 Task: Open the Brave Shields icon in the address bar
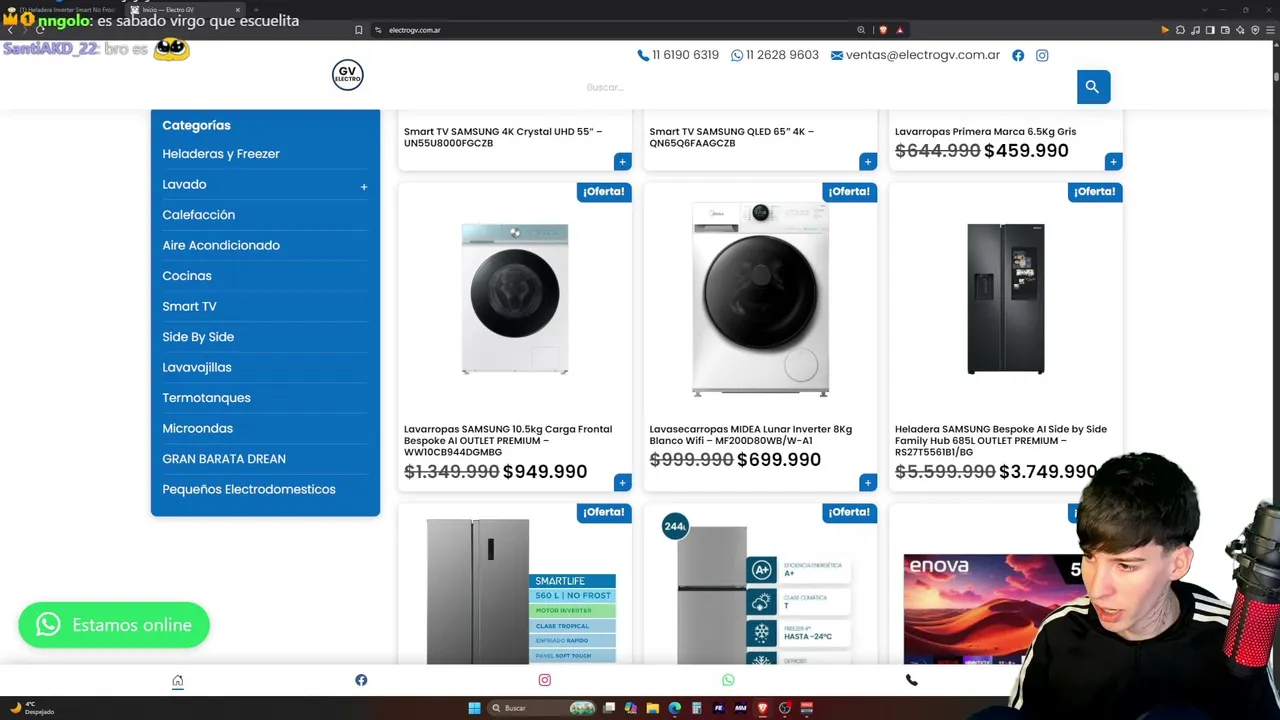pyautogui.click(x=885, y=30)
